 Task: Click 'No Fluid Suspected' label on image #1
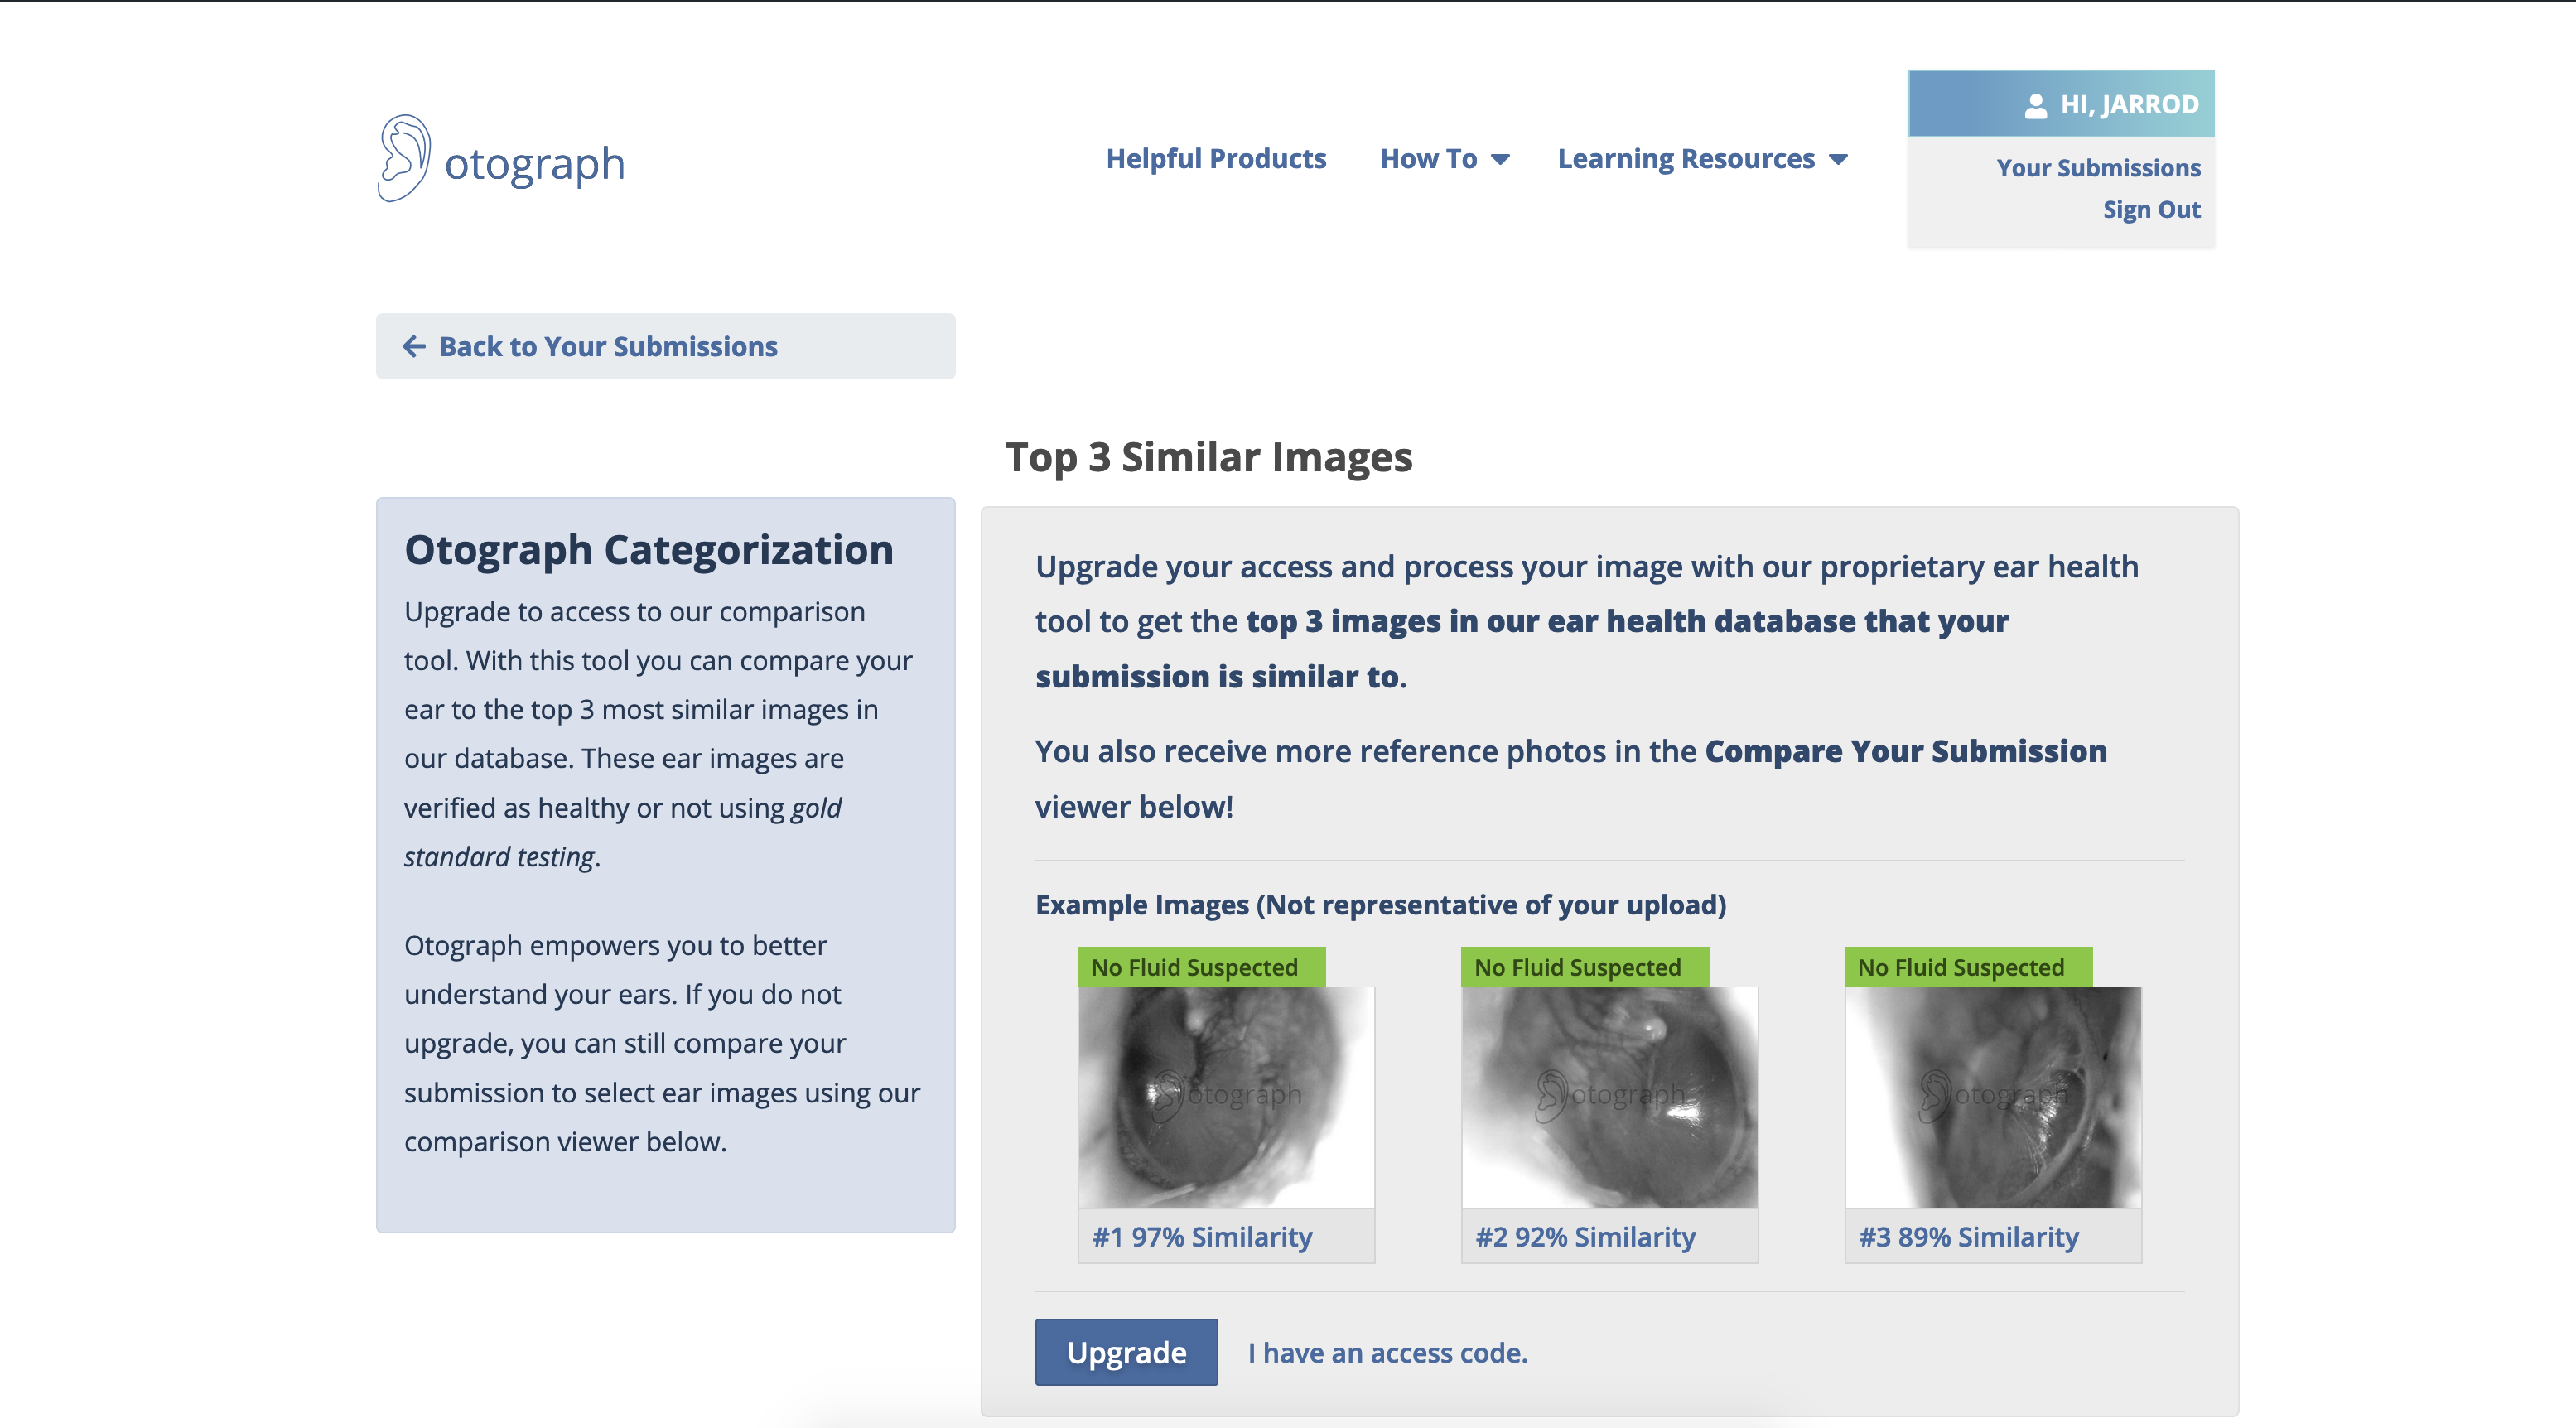1201,967
